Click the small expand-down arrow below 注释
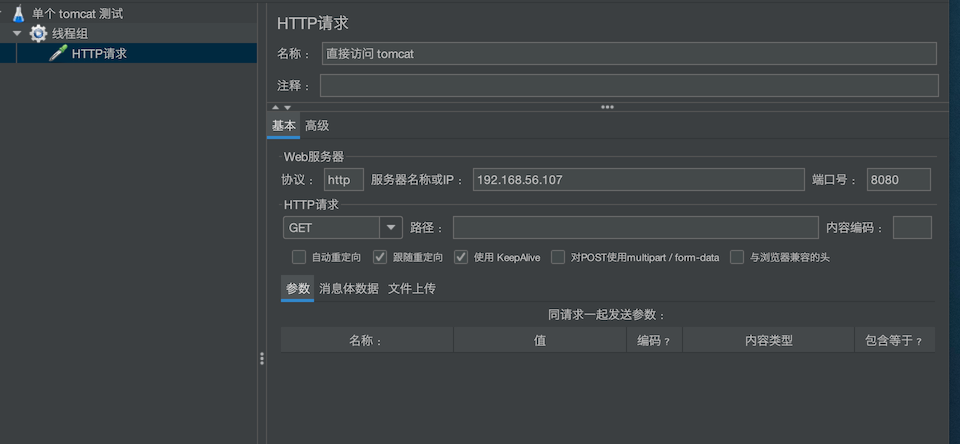The image size is (960, 444). [x=288, y=107]
